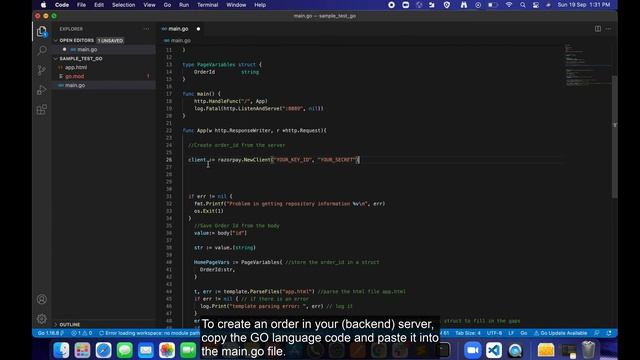Open the Explorer view in activity bar

(42, 31)
